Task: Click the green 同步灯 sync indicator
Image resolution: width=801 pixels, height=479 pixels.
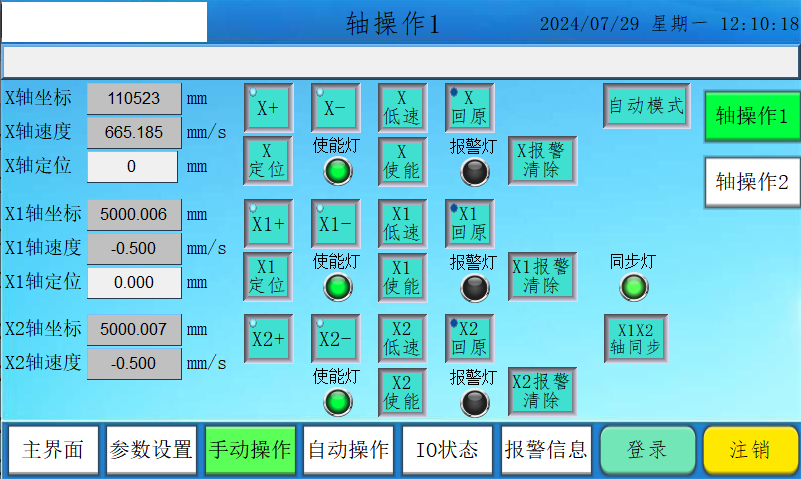Action: (x=633, y=288)
